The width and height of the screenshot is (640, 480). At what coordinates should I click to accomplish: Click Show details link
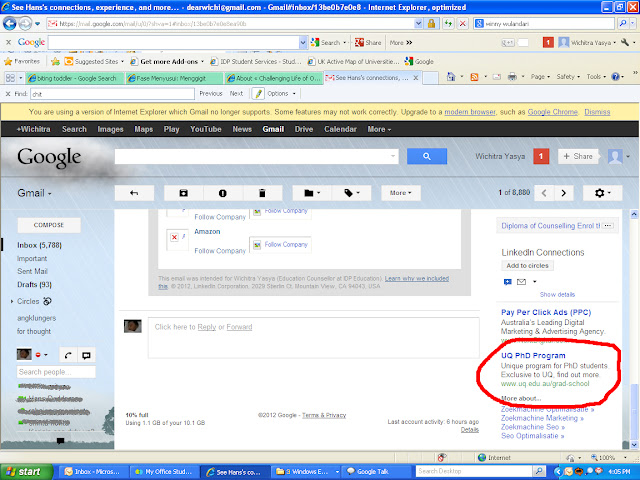[x=557, y=294]
